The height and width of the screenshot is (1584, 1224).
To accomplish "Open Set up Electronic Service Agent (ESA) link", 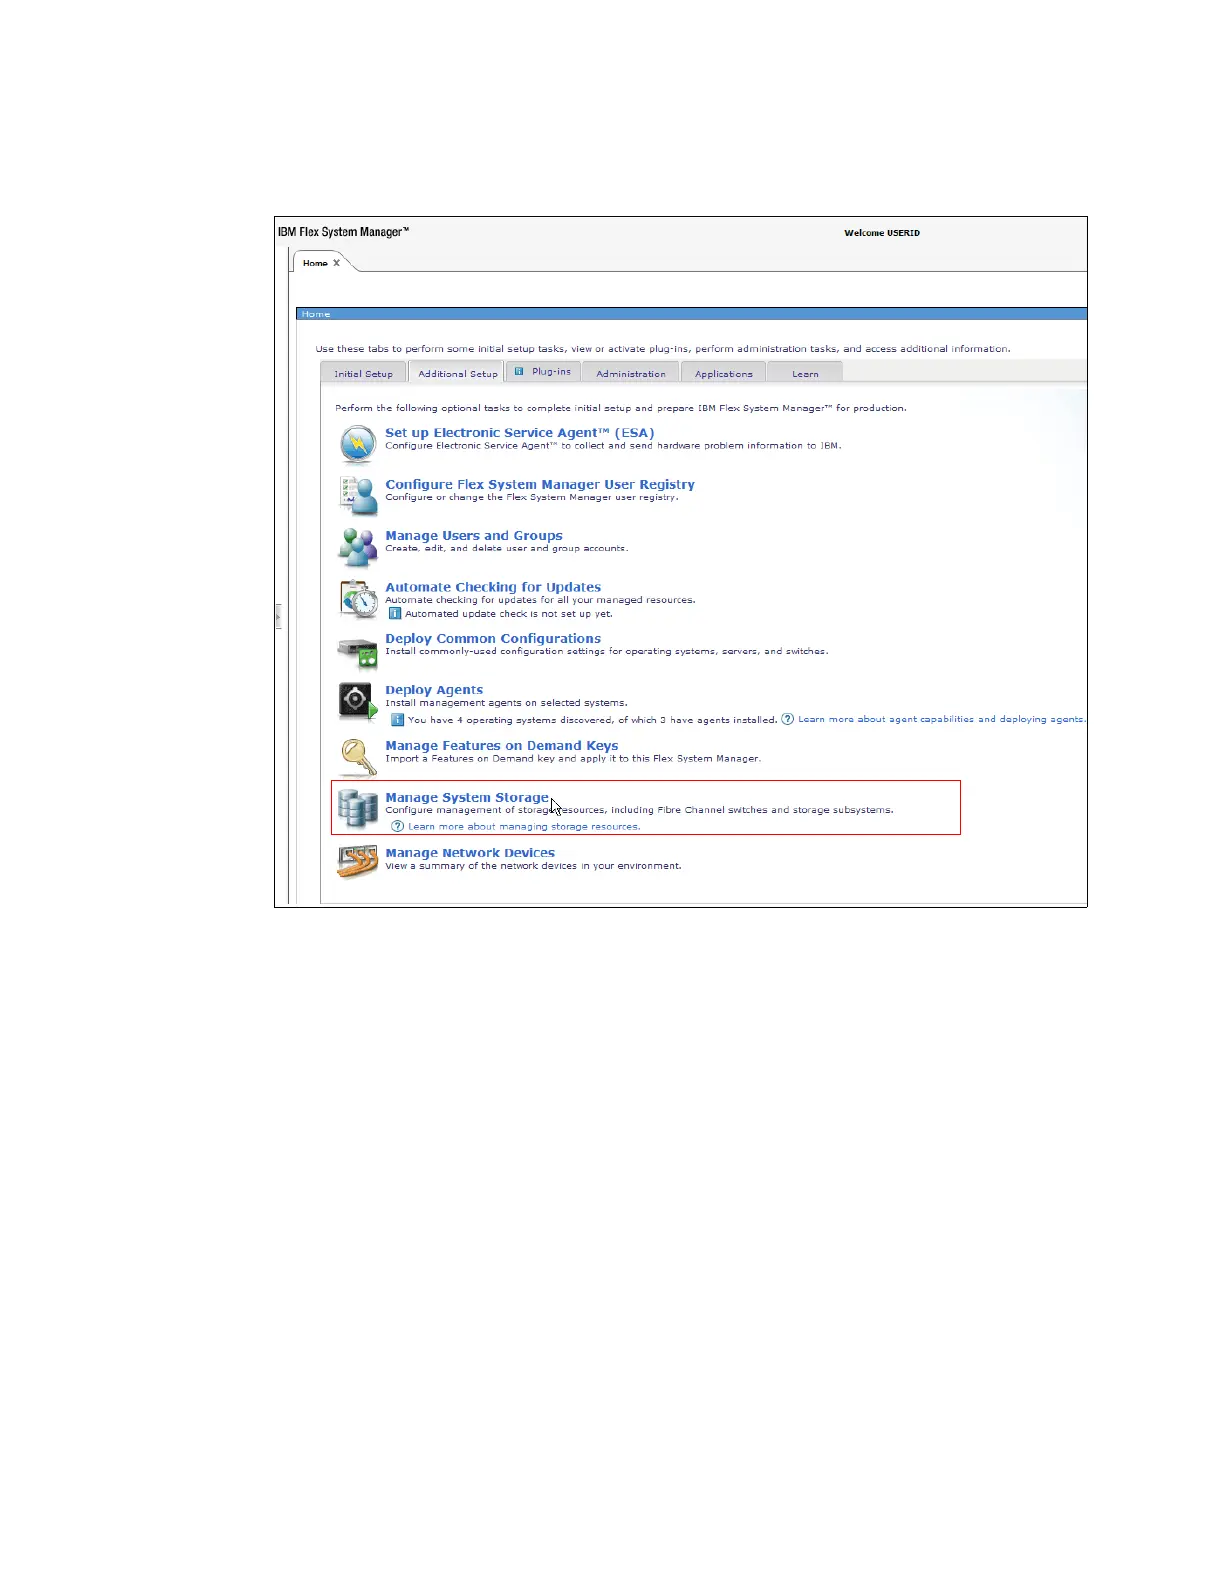I will 520,433.
